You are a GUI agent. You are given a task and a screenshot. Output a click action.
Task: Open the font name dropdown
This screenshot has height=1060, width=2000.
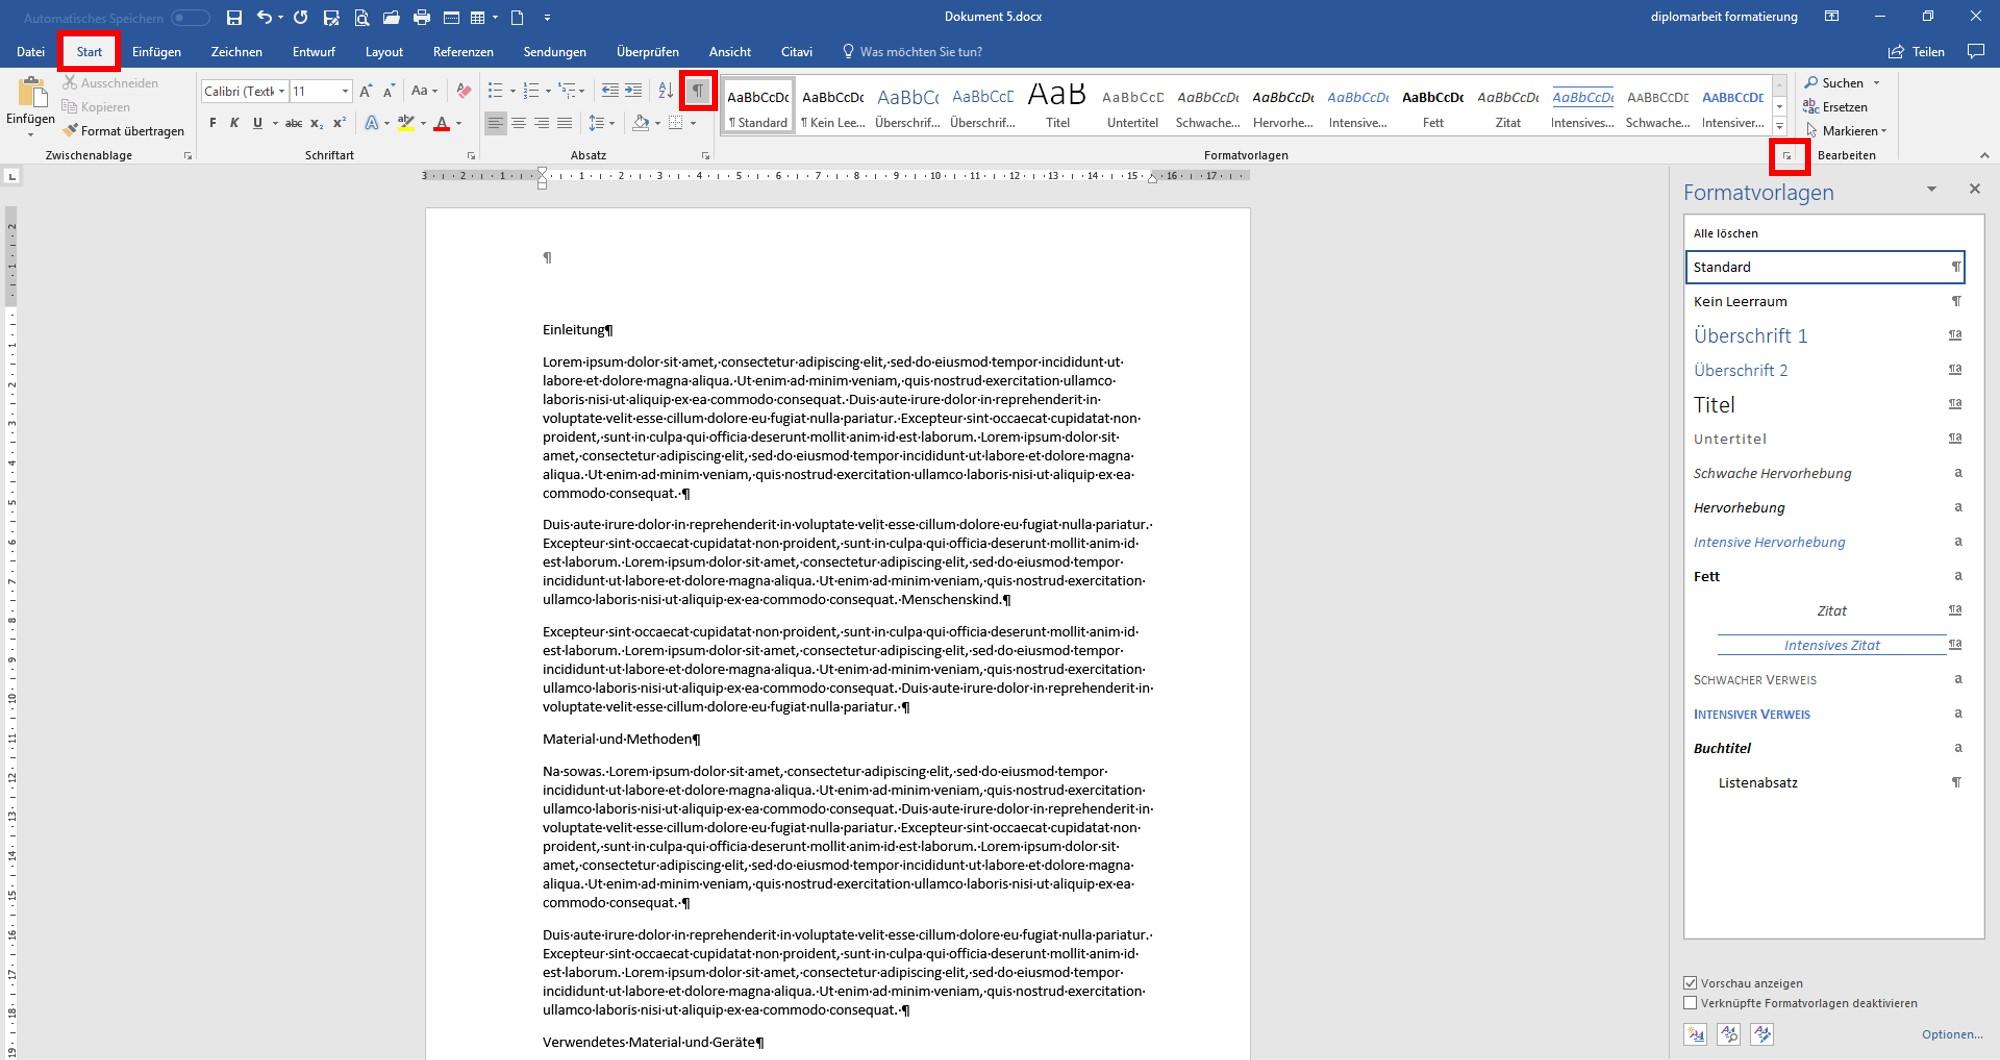pos(281,91)
